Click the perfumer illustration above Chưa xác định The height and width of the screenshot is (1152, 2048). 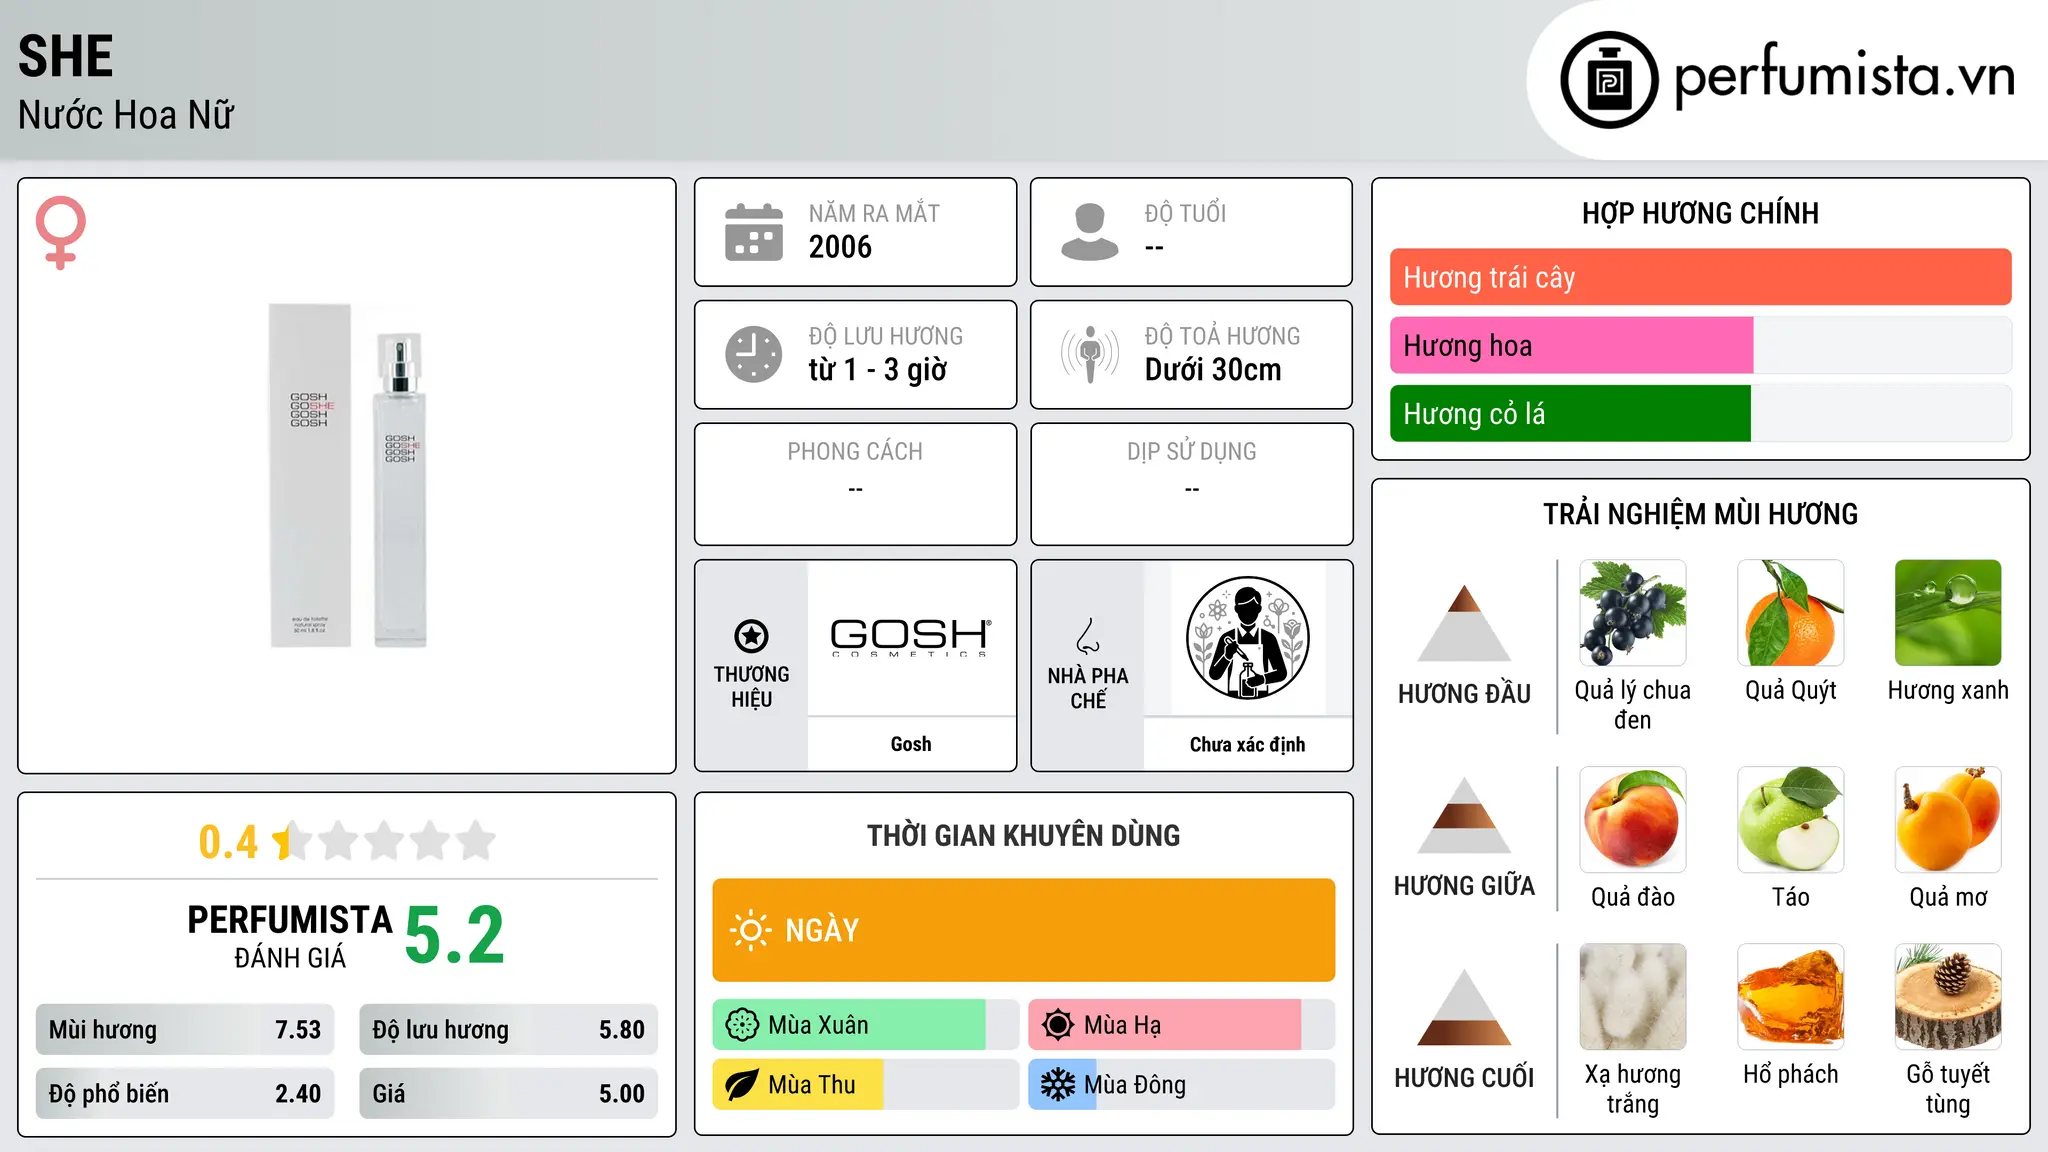pyautogui.click(x=1247, y=638)
